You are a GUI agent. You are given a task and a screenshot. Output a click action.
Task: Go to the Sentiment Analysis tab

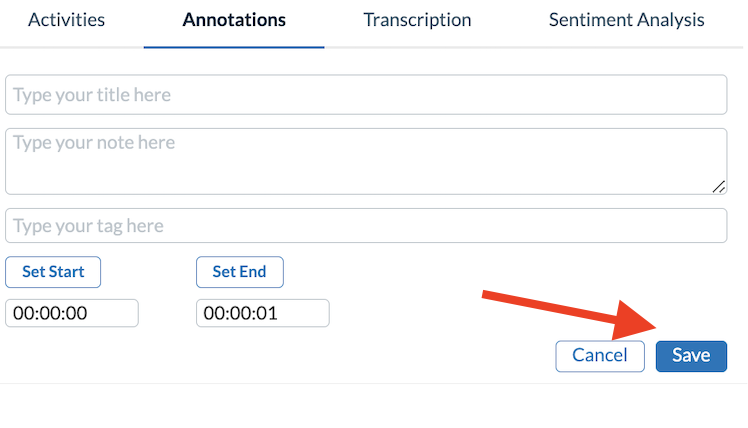click(x=626, y=20)
